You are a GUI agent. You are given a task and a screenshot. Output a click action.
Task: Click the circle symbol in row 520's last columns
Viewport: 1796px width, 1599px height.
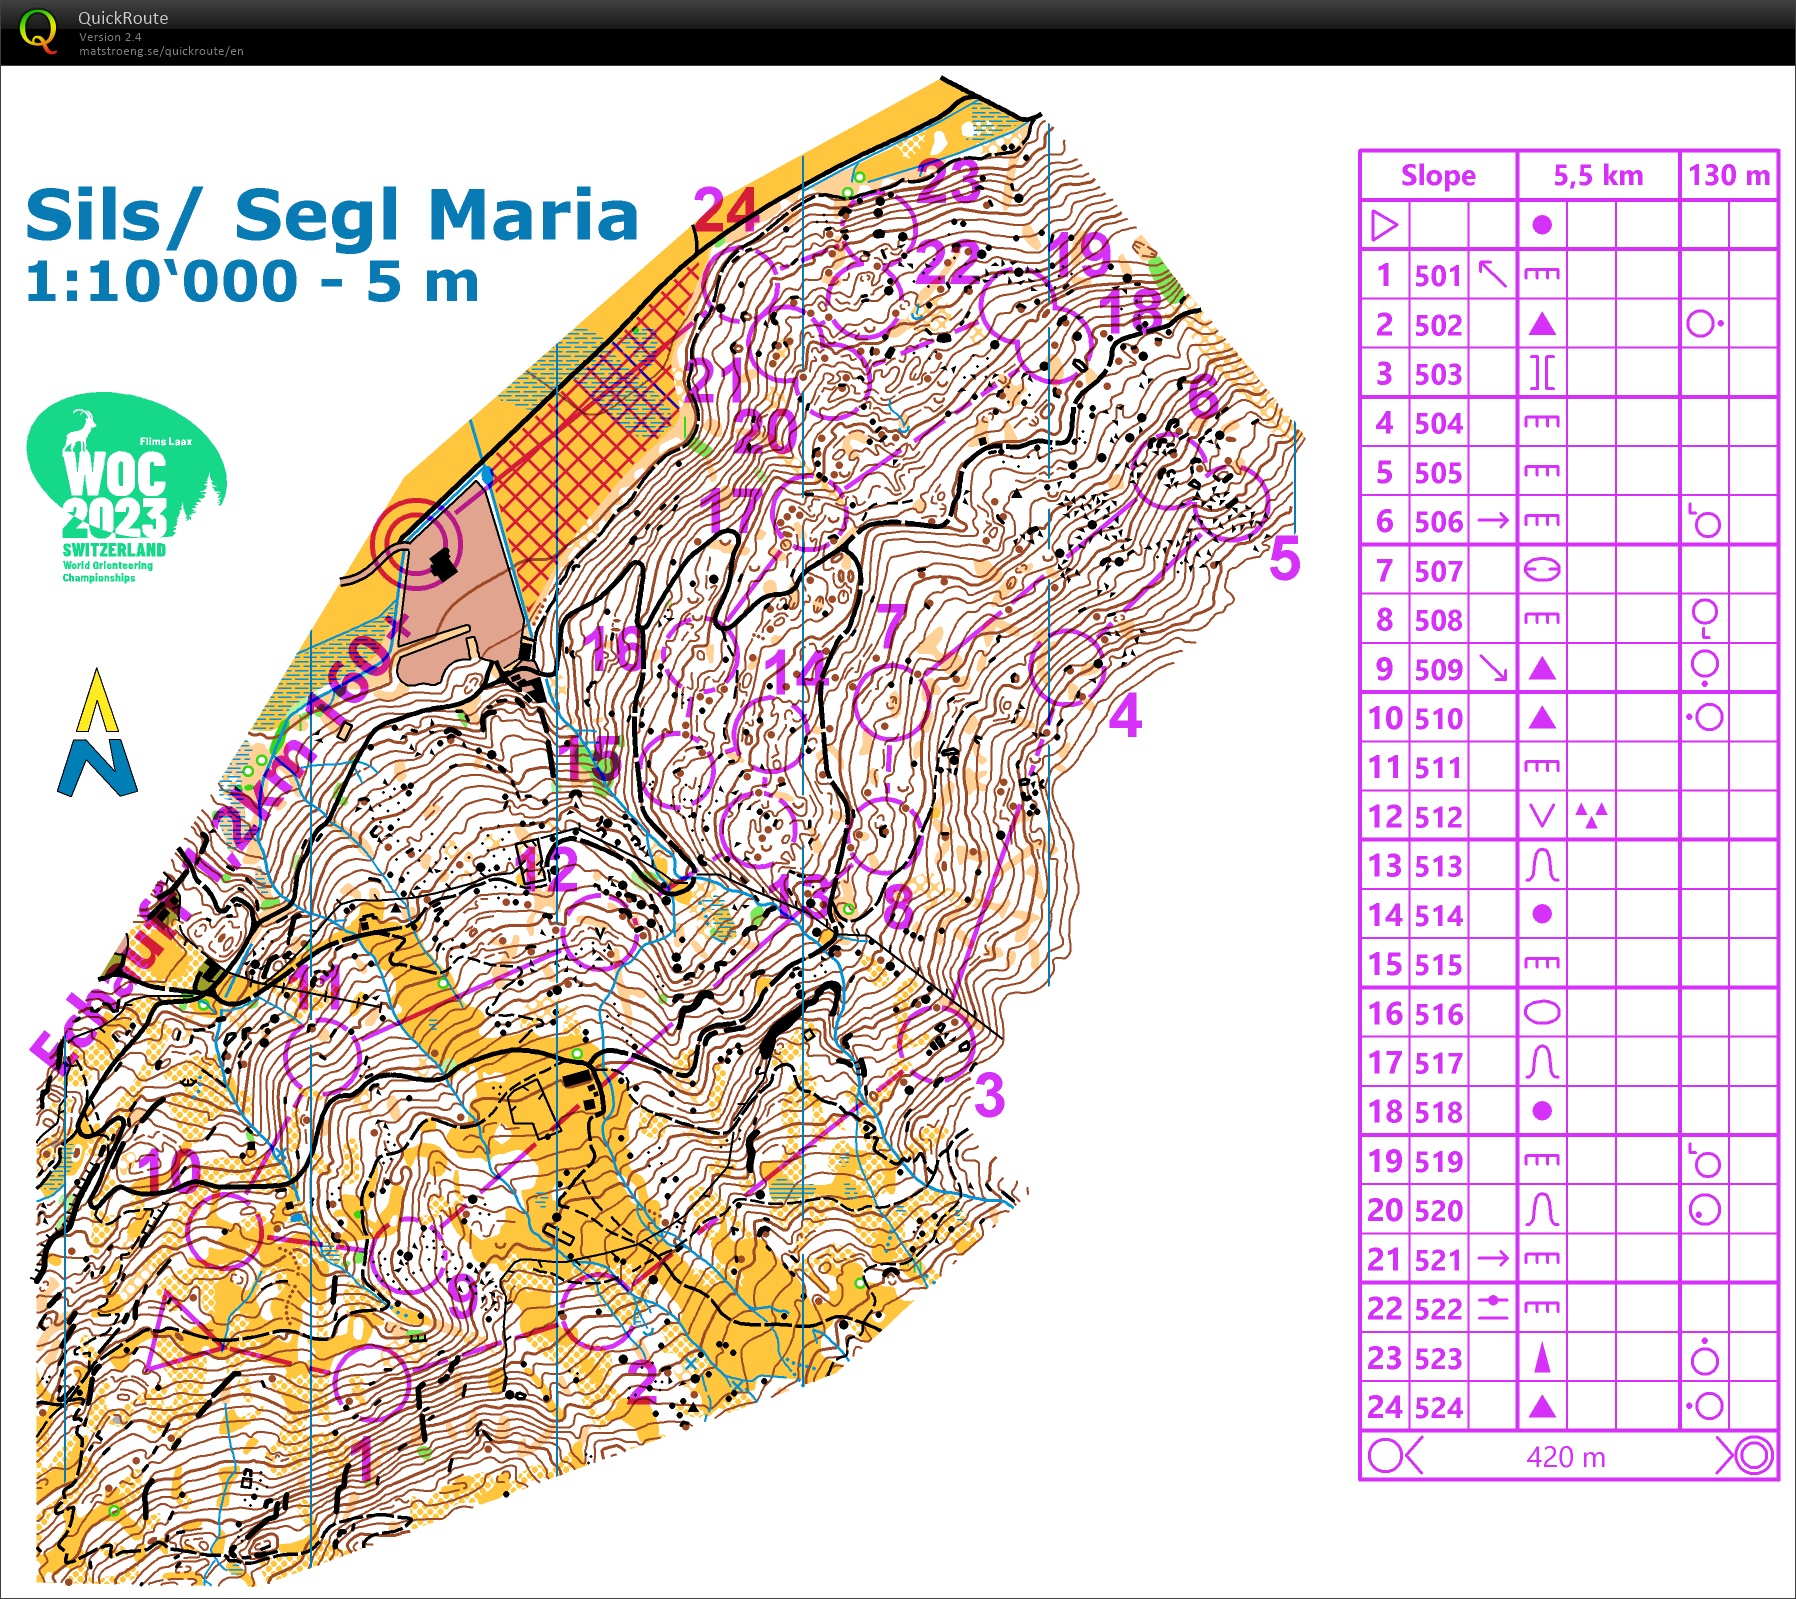tap(1705, 1210)
